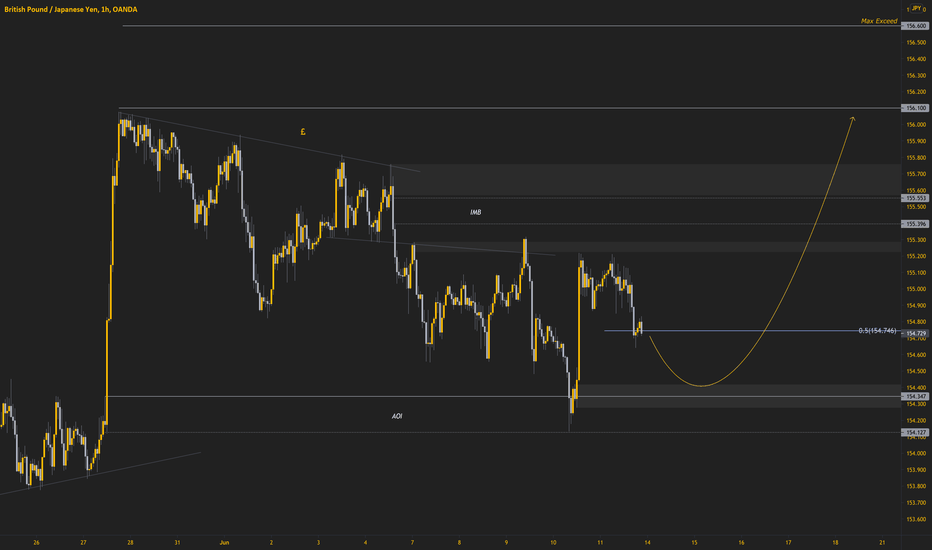Select the 155.396 price level tag
The width and height of the screenshot is (932, 550).
coord(915,224)
